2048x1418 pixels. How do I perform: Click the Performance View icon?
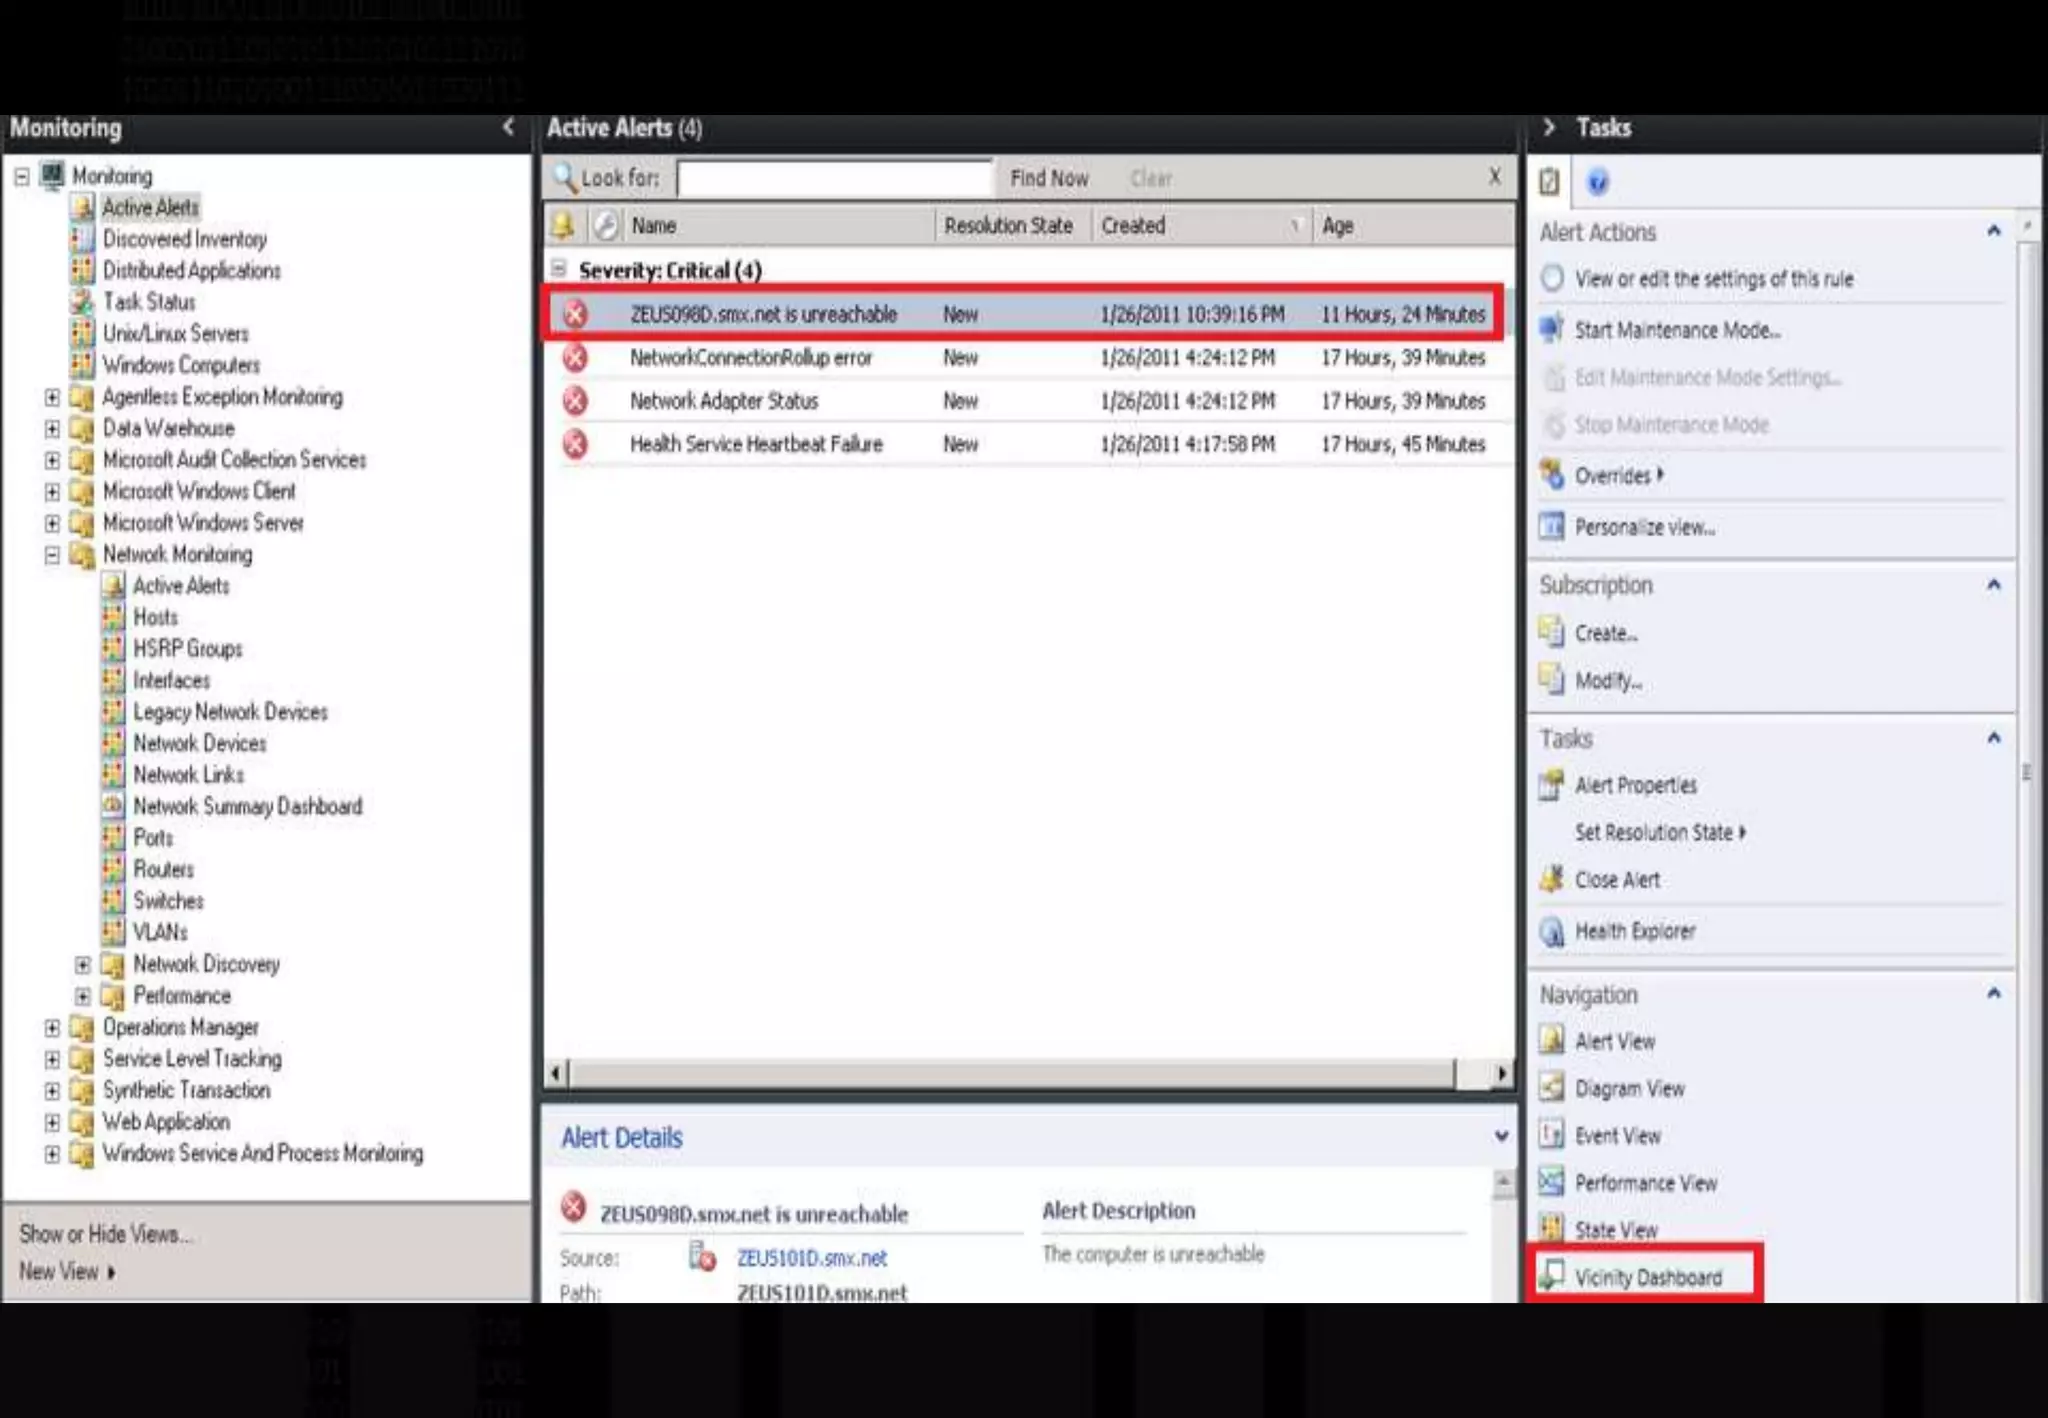1552,1182
